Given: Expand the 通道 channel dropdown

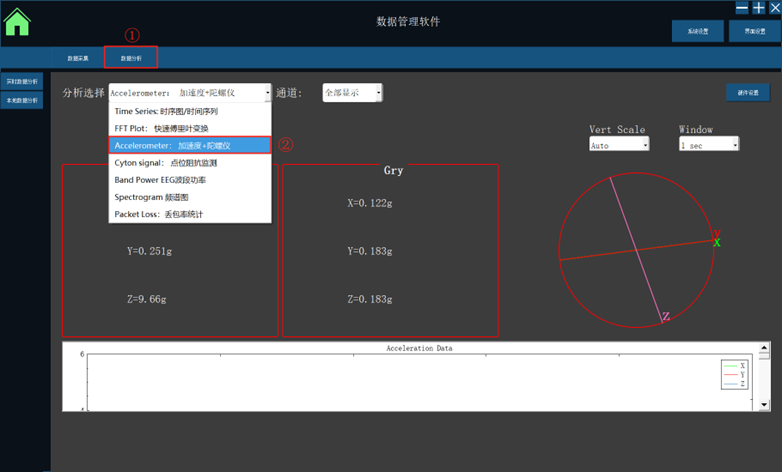Looking at the screenshot, I should click(378, 93).
